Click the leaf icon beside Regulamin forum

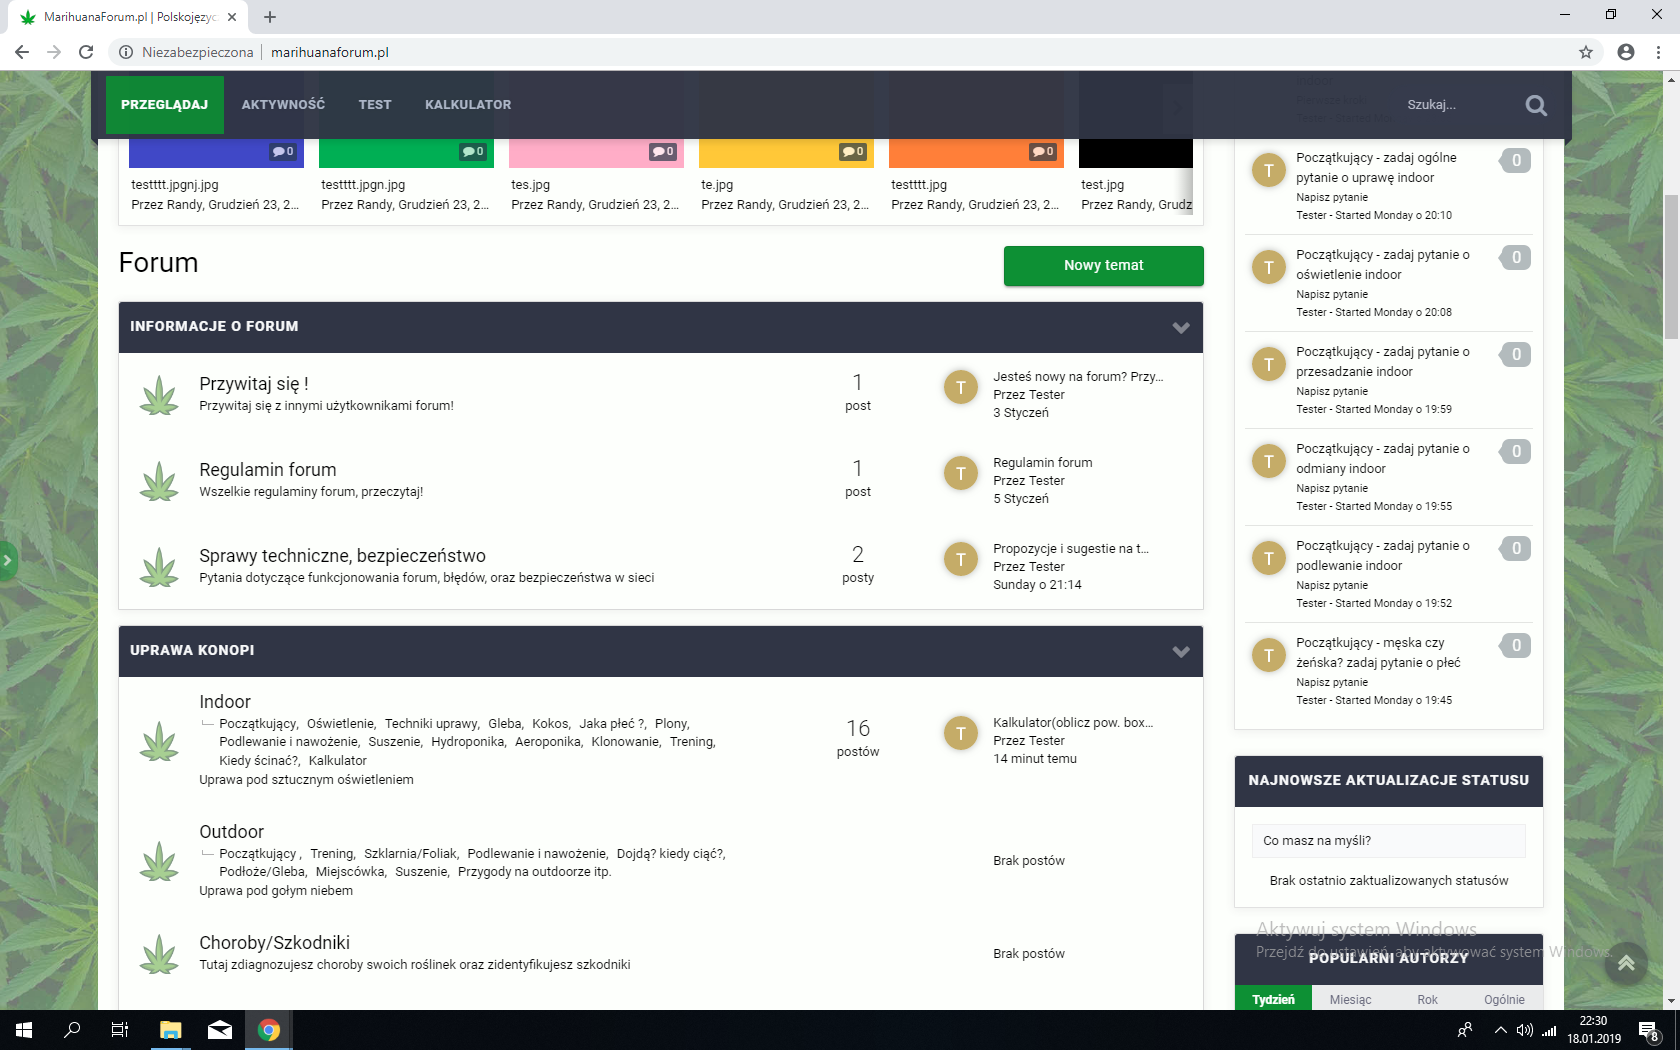click(159, 482)
